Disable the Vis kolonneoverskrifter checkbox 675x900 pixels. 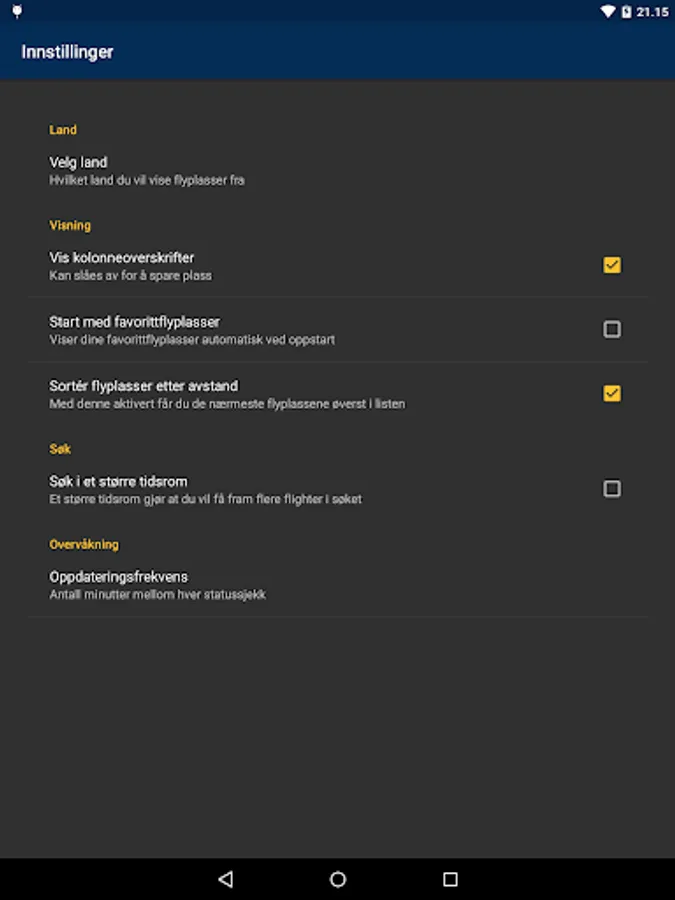(x=612, y=265)
